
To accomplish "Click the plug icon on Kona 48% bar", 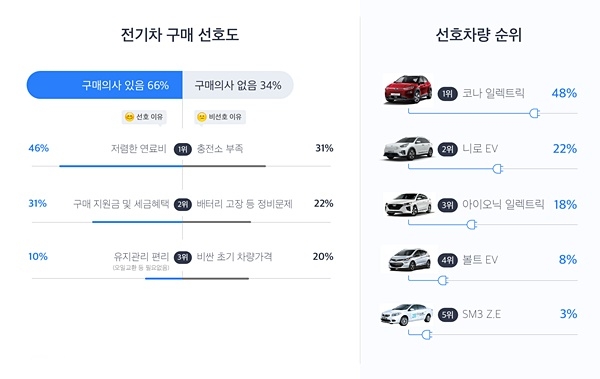I will (535, 113).
